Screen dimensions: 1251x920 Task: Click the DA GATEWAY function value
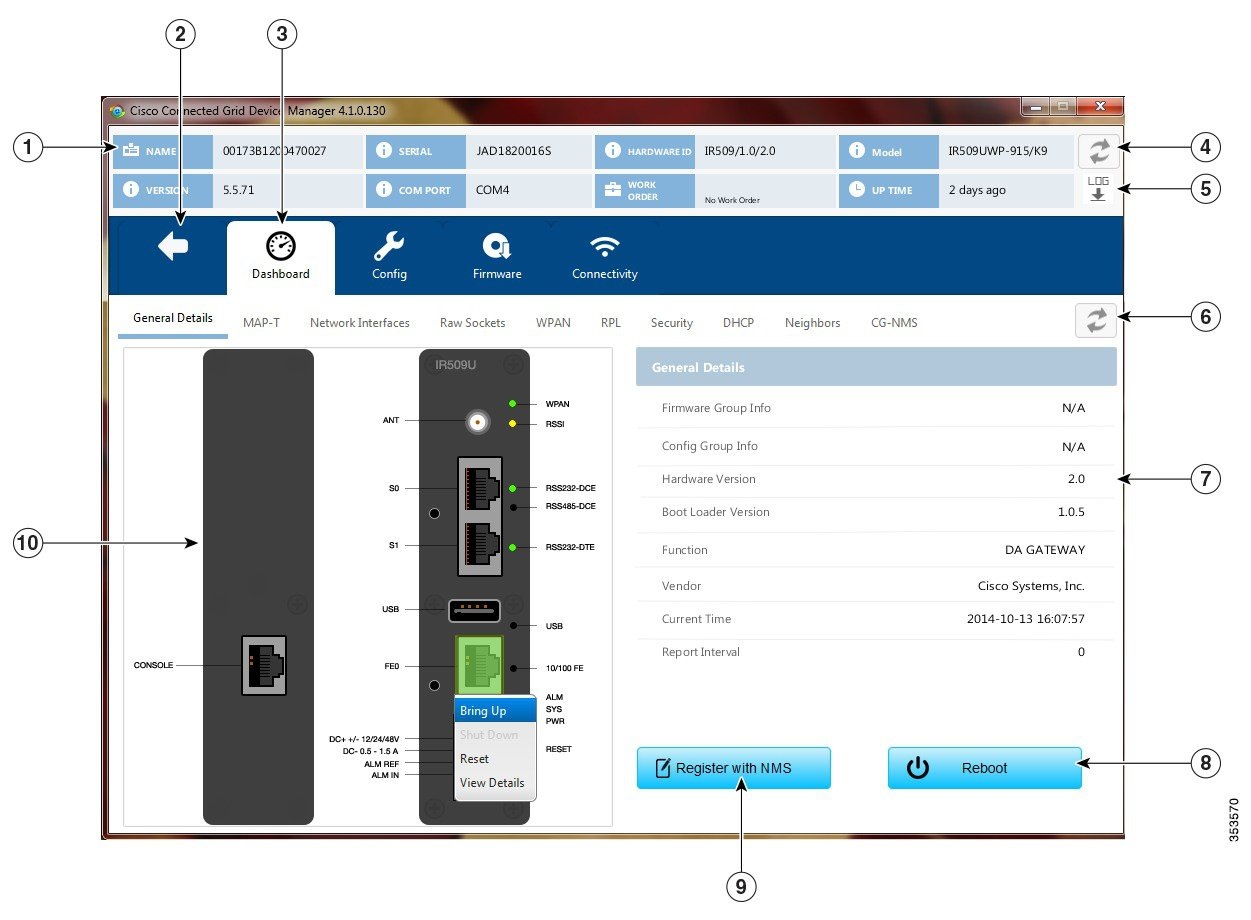click(x=1045, y=550)
